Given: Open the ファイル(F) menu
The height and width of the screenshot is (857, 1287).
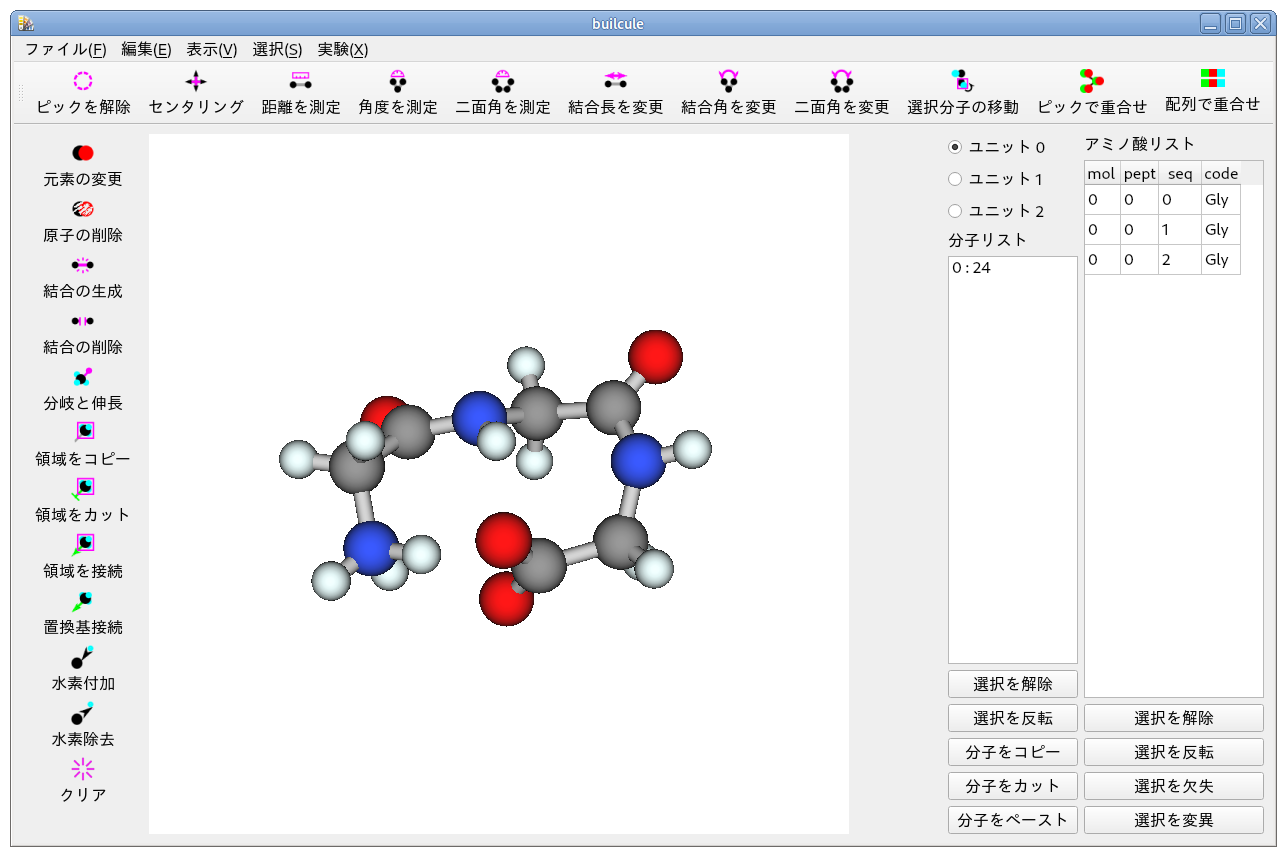Looking at the screenshot, I should coord(65,49).
